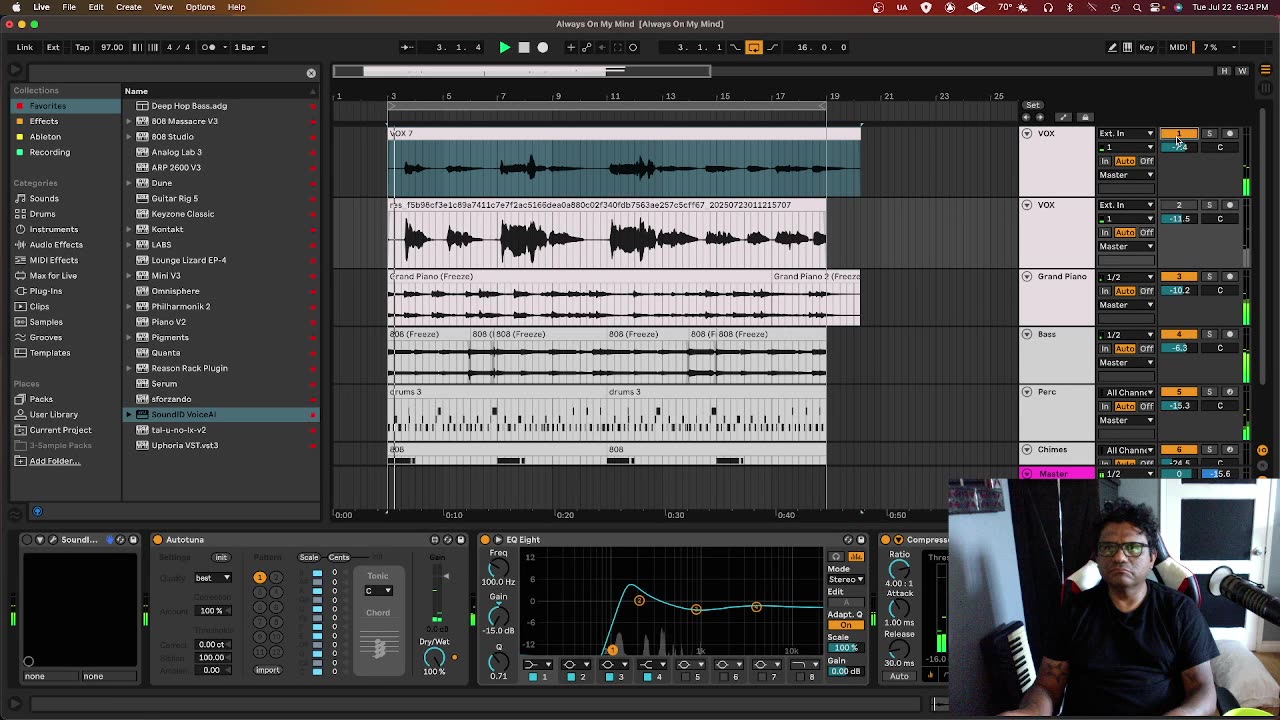This screenshot has width=1280, height=720.
Task: Open EQ Eight Stereo mode dropdown
Action: (846, 579)
